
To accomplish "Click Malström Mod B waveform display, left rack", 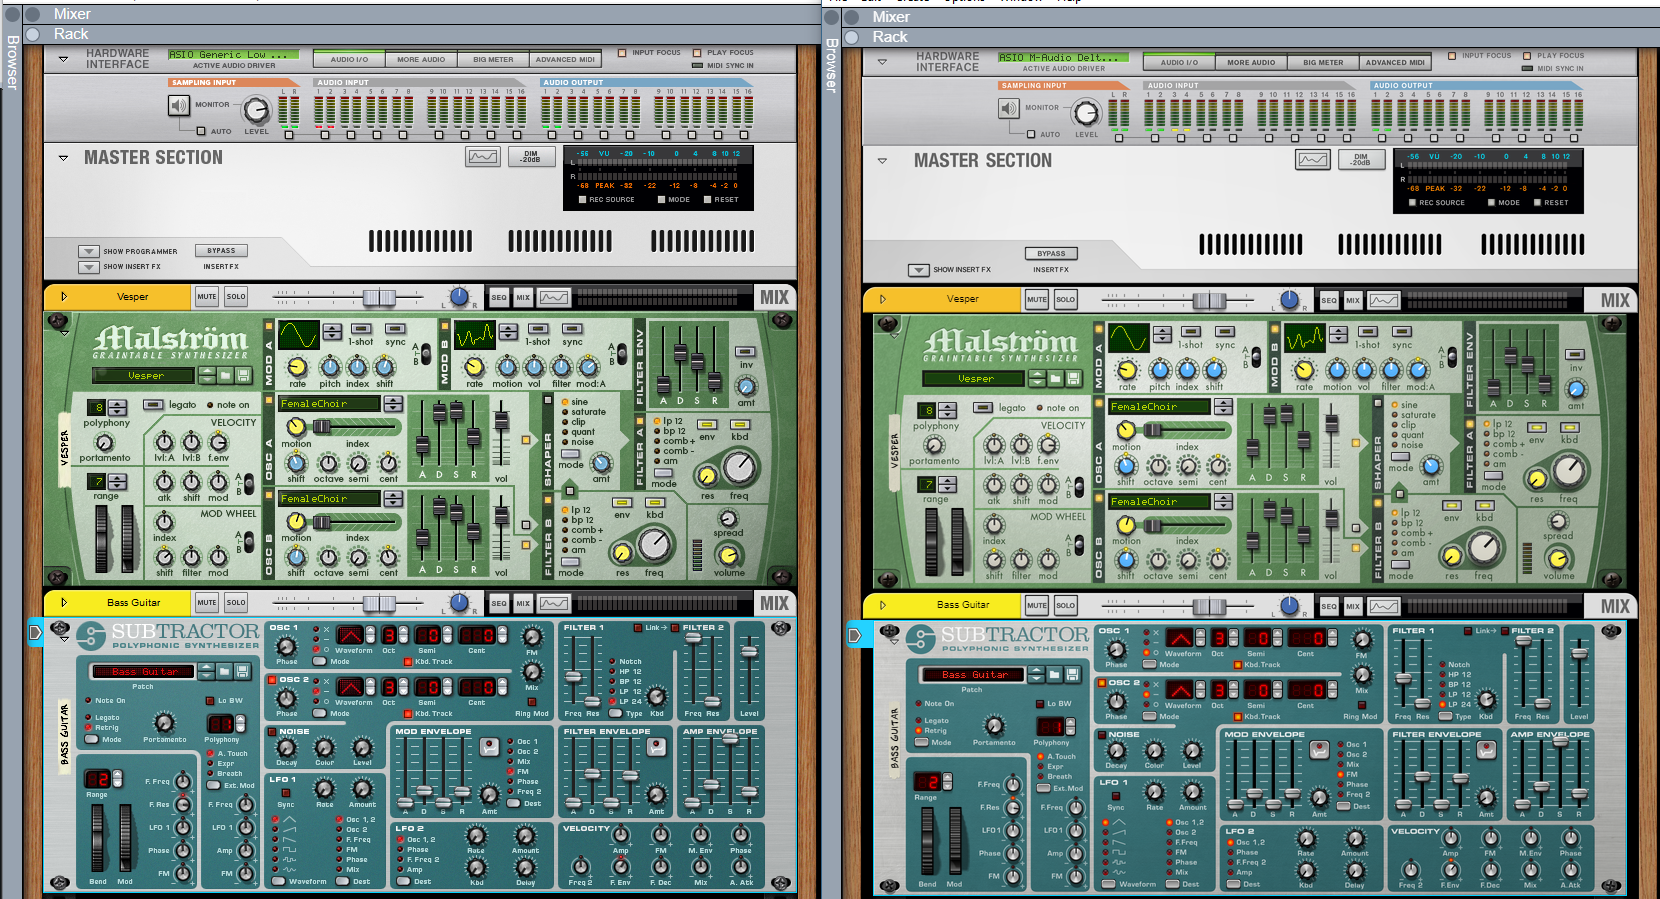I will [475, 335].
